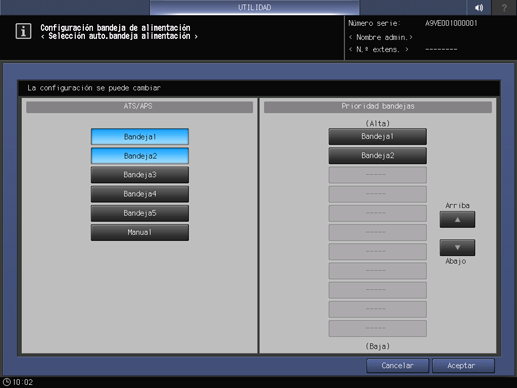The image size is (517, 388).
Task: Select Bandeja2 in tray priority list
Action: (378, 156)
